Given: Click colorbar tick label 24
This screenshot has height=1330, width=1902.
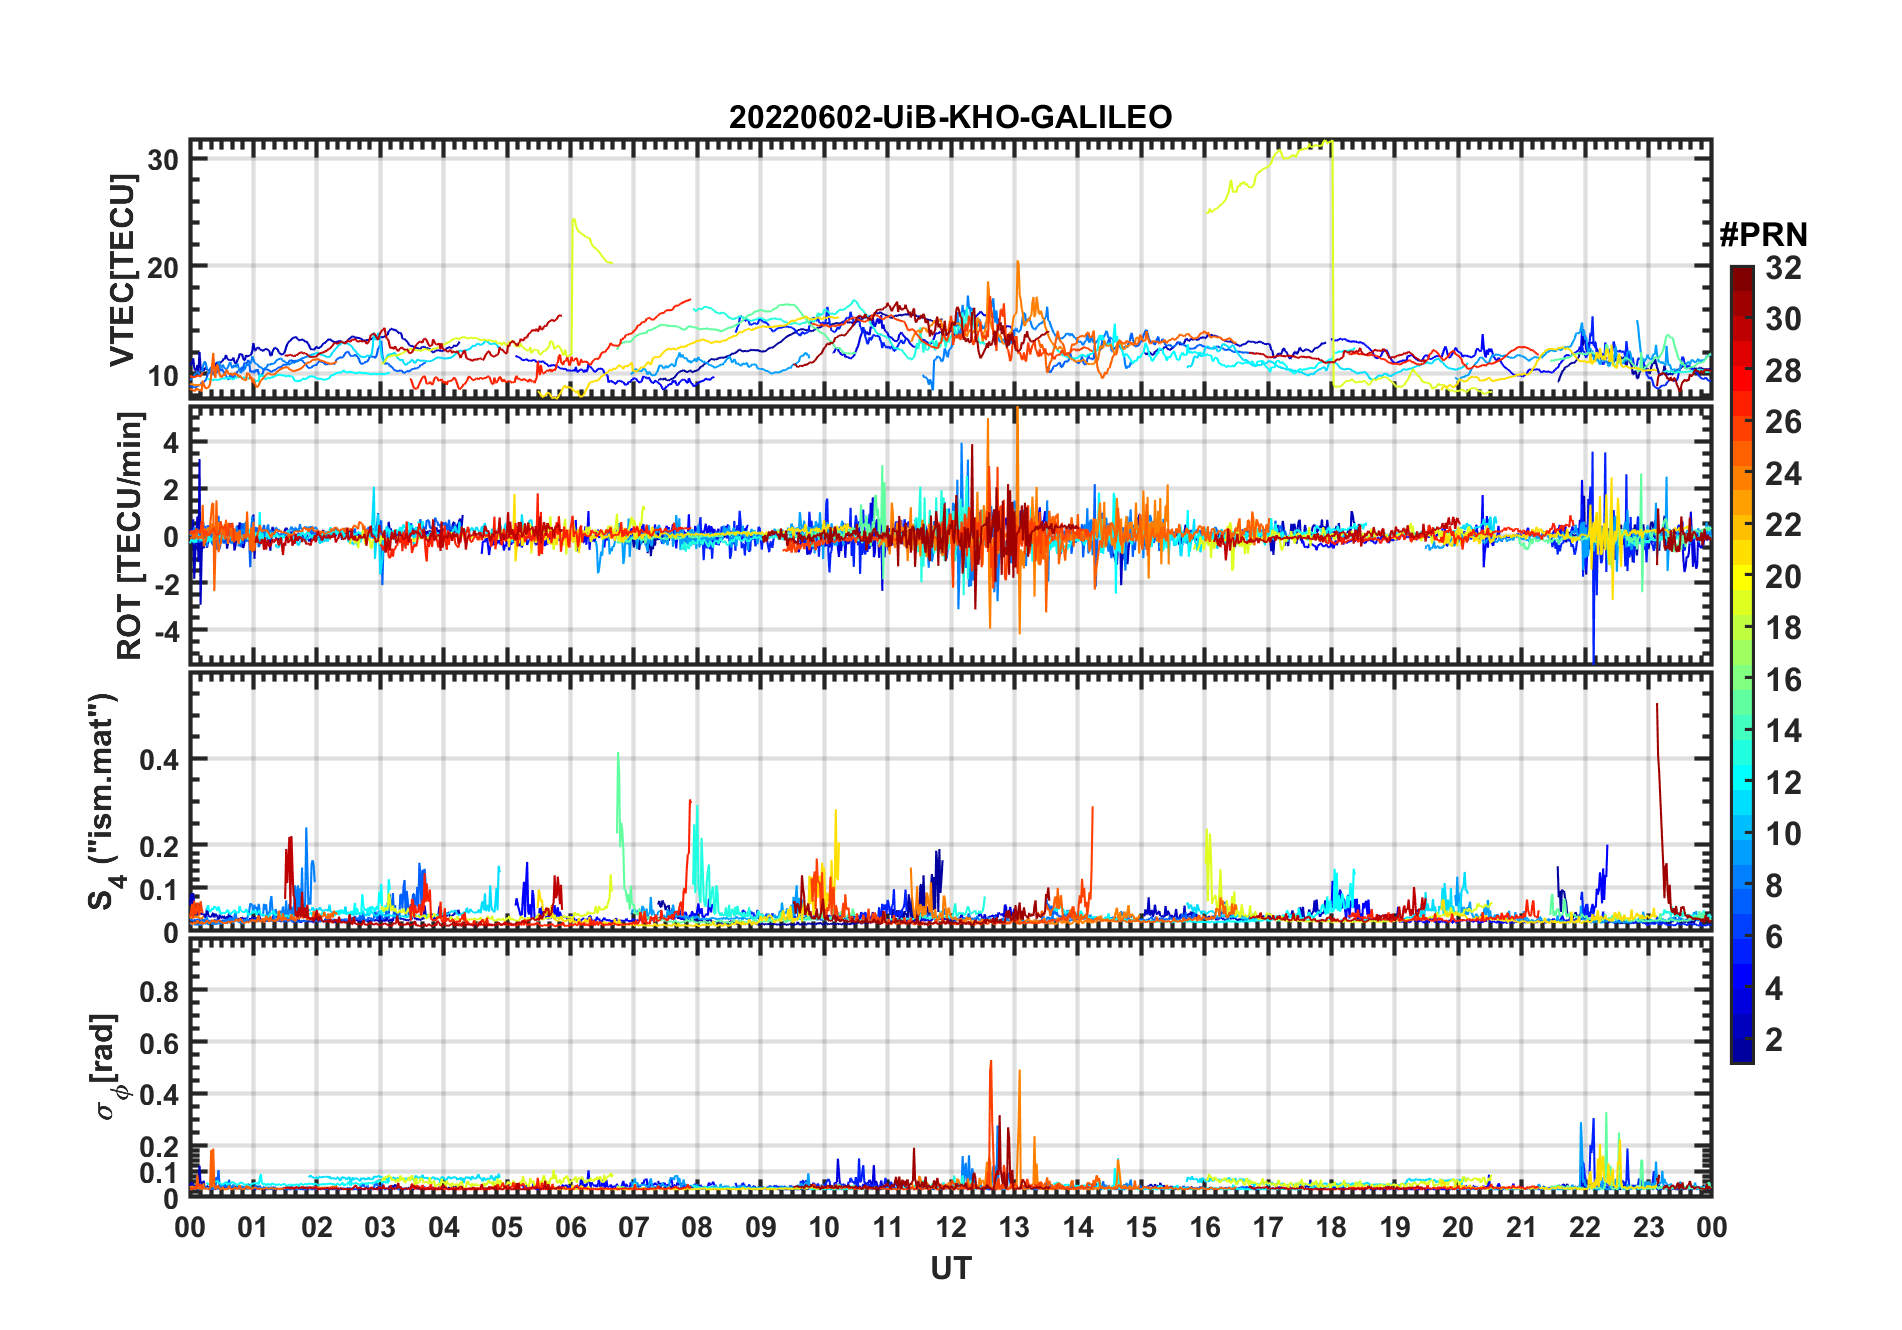Looking at the screenshot, I should (1783, 474).
